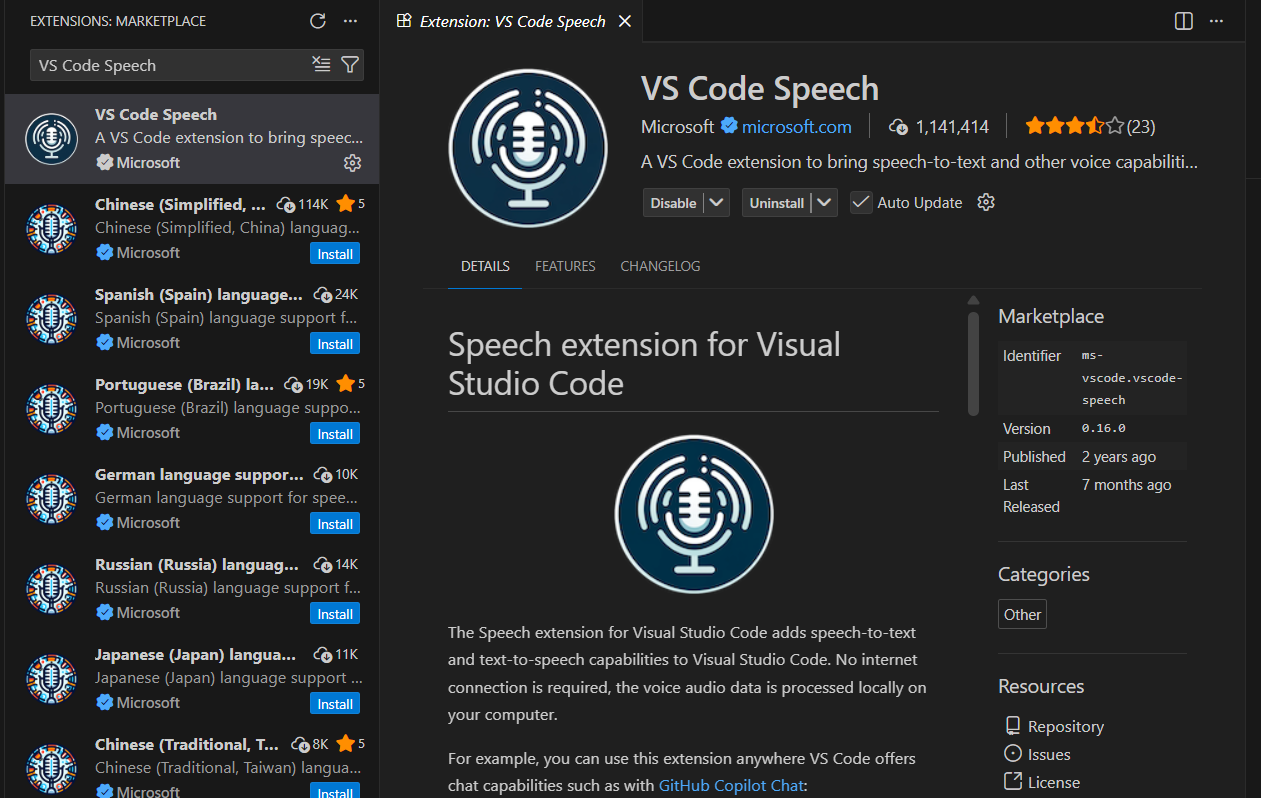
Task: Switch to the FEATURES tab
Action: [565, 266]
